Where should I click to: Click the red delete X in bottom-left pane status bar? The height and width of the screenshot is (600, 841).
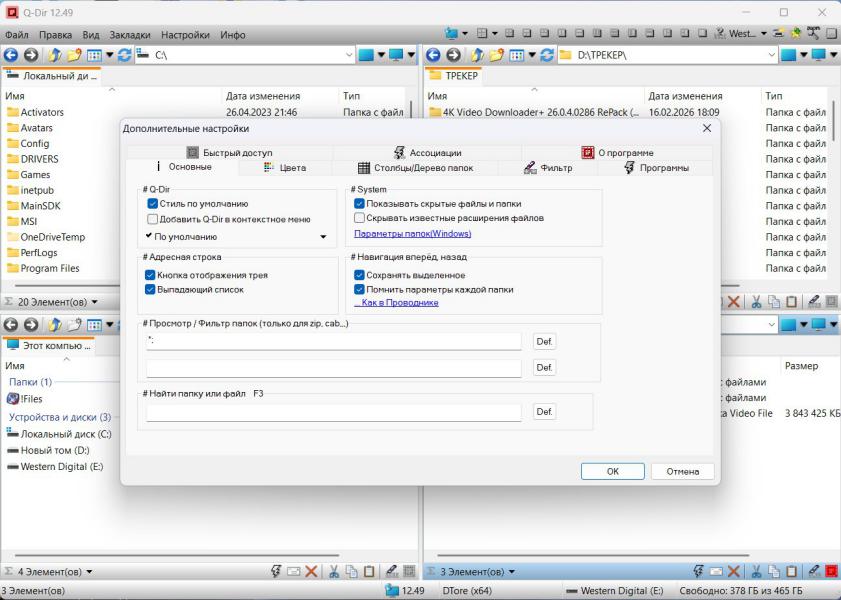(x=311, y=571)
